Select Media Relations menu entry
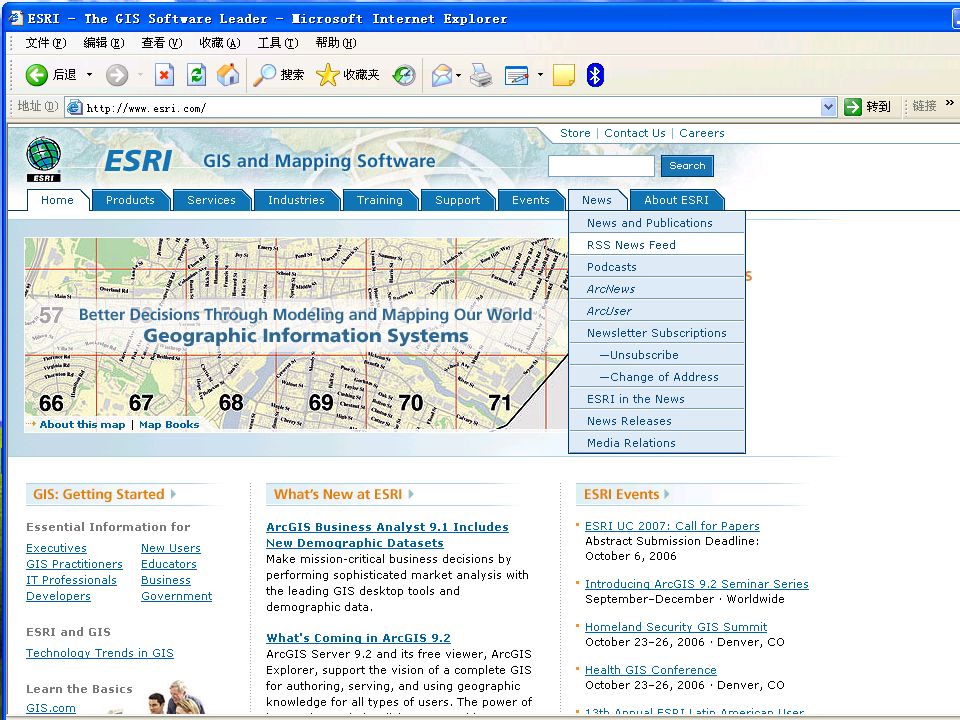The image size is (960, 720). point(657,443)
